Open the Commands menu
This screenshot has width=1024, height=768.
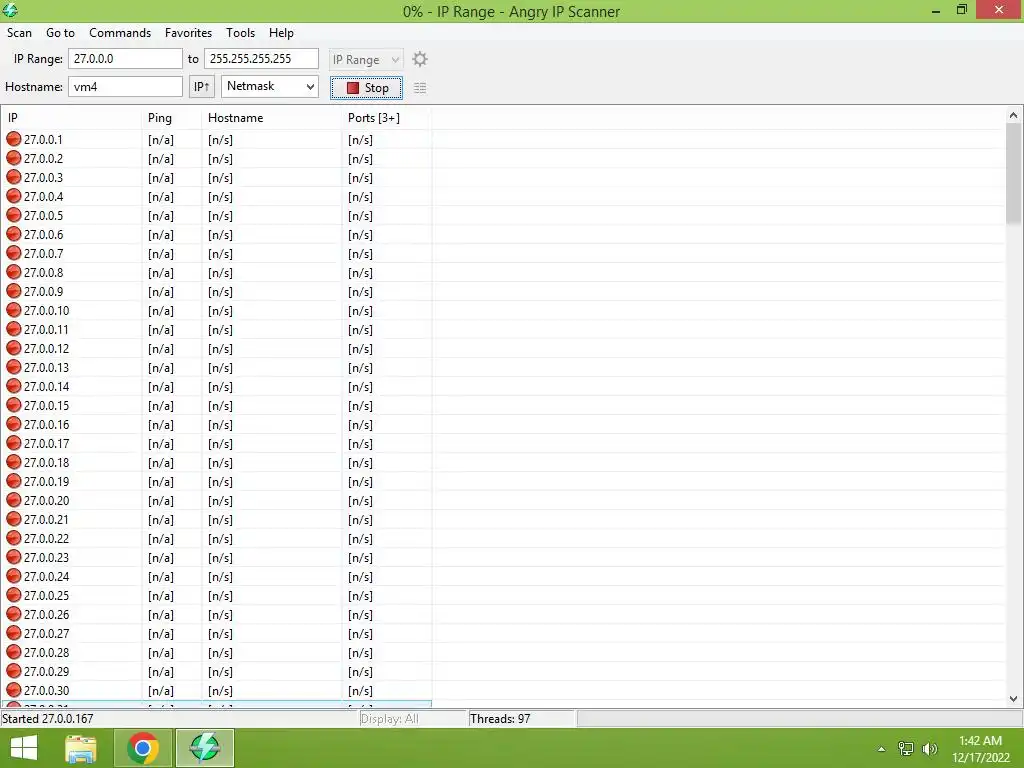pyautogui.click(x=120, y=33)
